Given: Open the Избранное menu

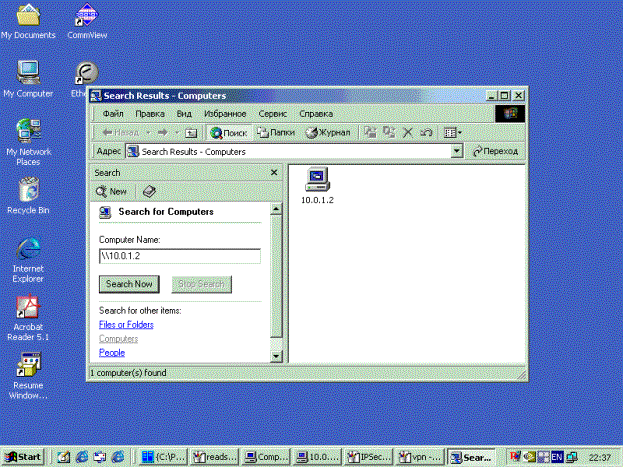Looking at the screenshot, I should 224,114.
